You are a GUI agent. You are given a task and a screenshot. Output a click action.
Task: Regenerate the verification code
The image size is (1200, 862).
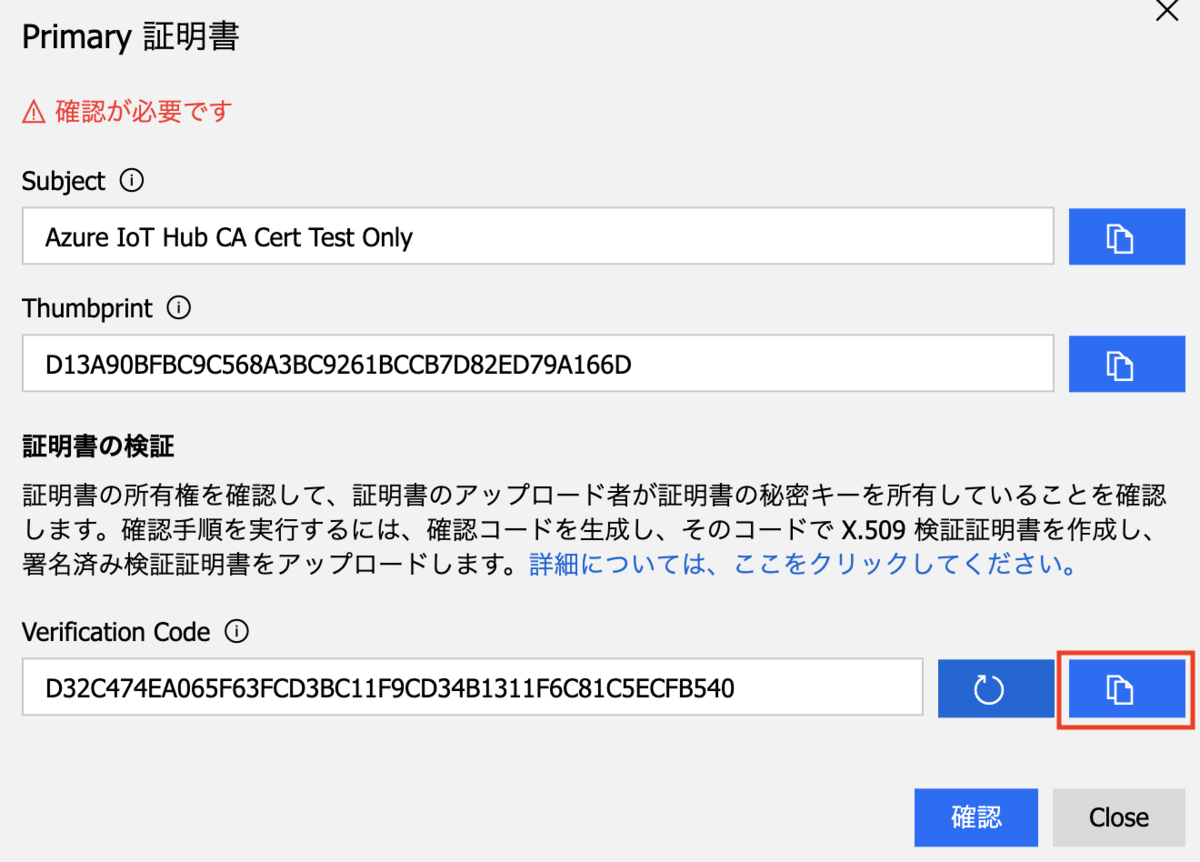coord(995,687)
